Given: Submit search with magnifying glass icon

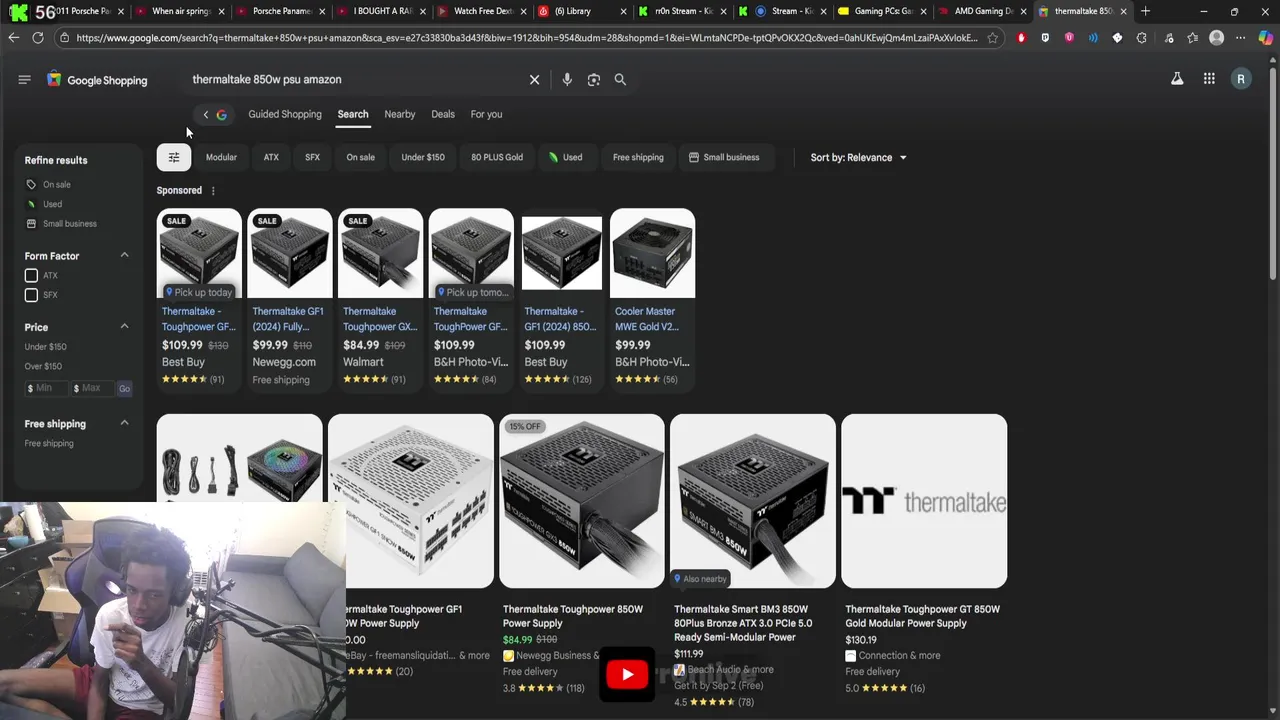Looking at the screenshot, I should pos(620,79).
